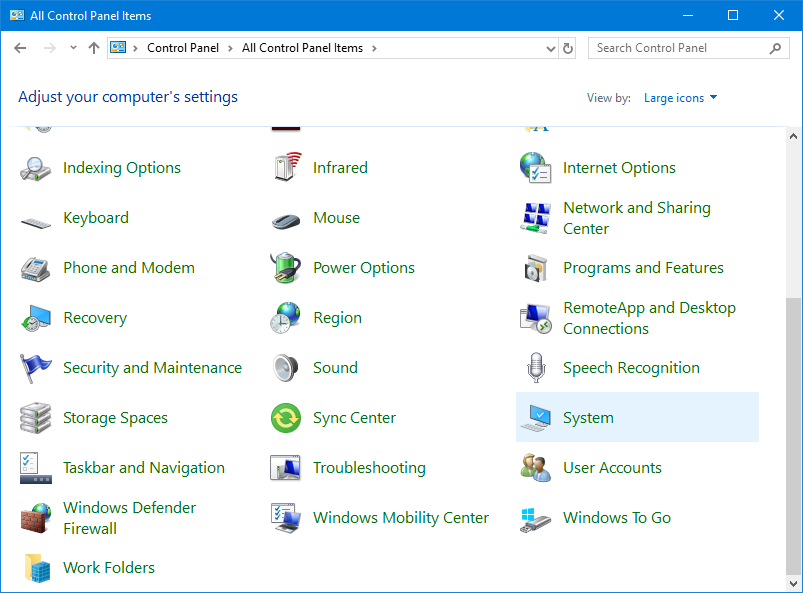Click the Work Folders icon
The height and width of the screenshot is (593, 803).
pyautogui.click(x=37, y=568)
